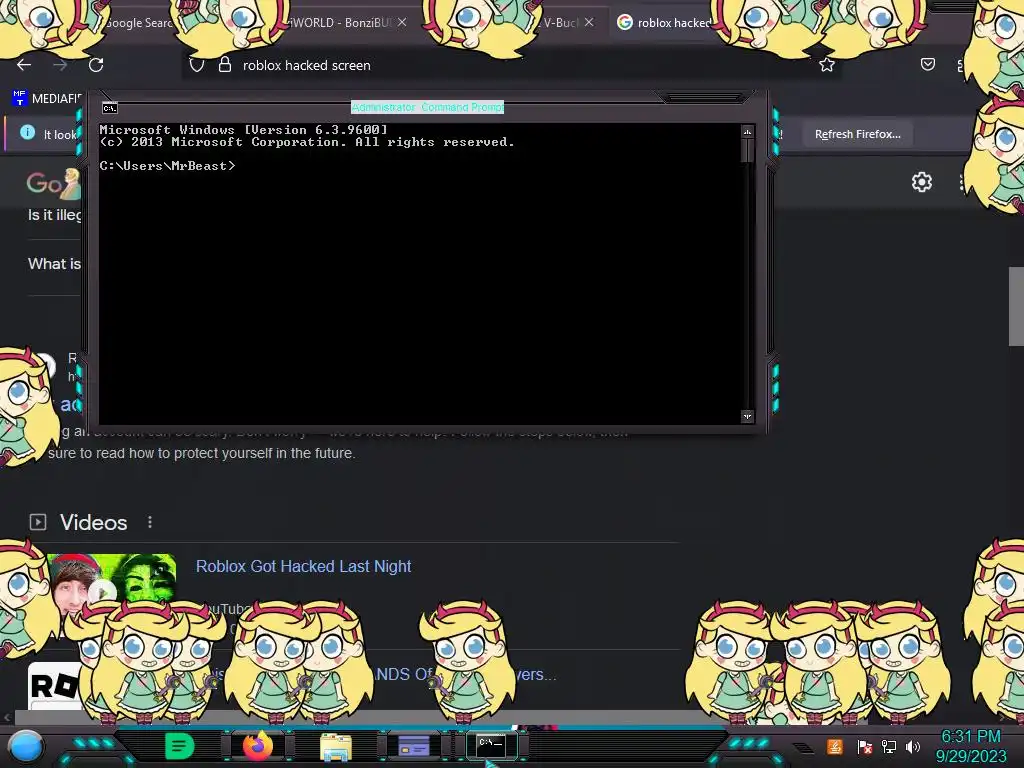Switch to the V-Bucks tab
The height and width of the screenshot is (768, 1024).
click(x=562, y=23)
